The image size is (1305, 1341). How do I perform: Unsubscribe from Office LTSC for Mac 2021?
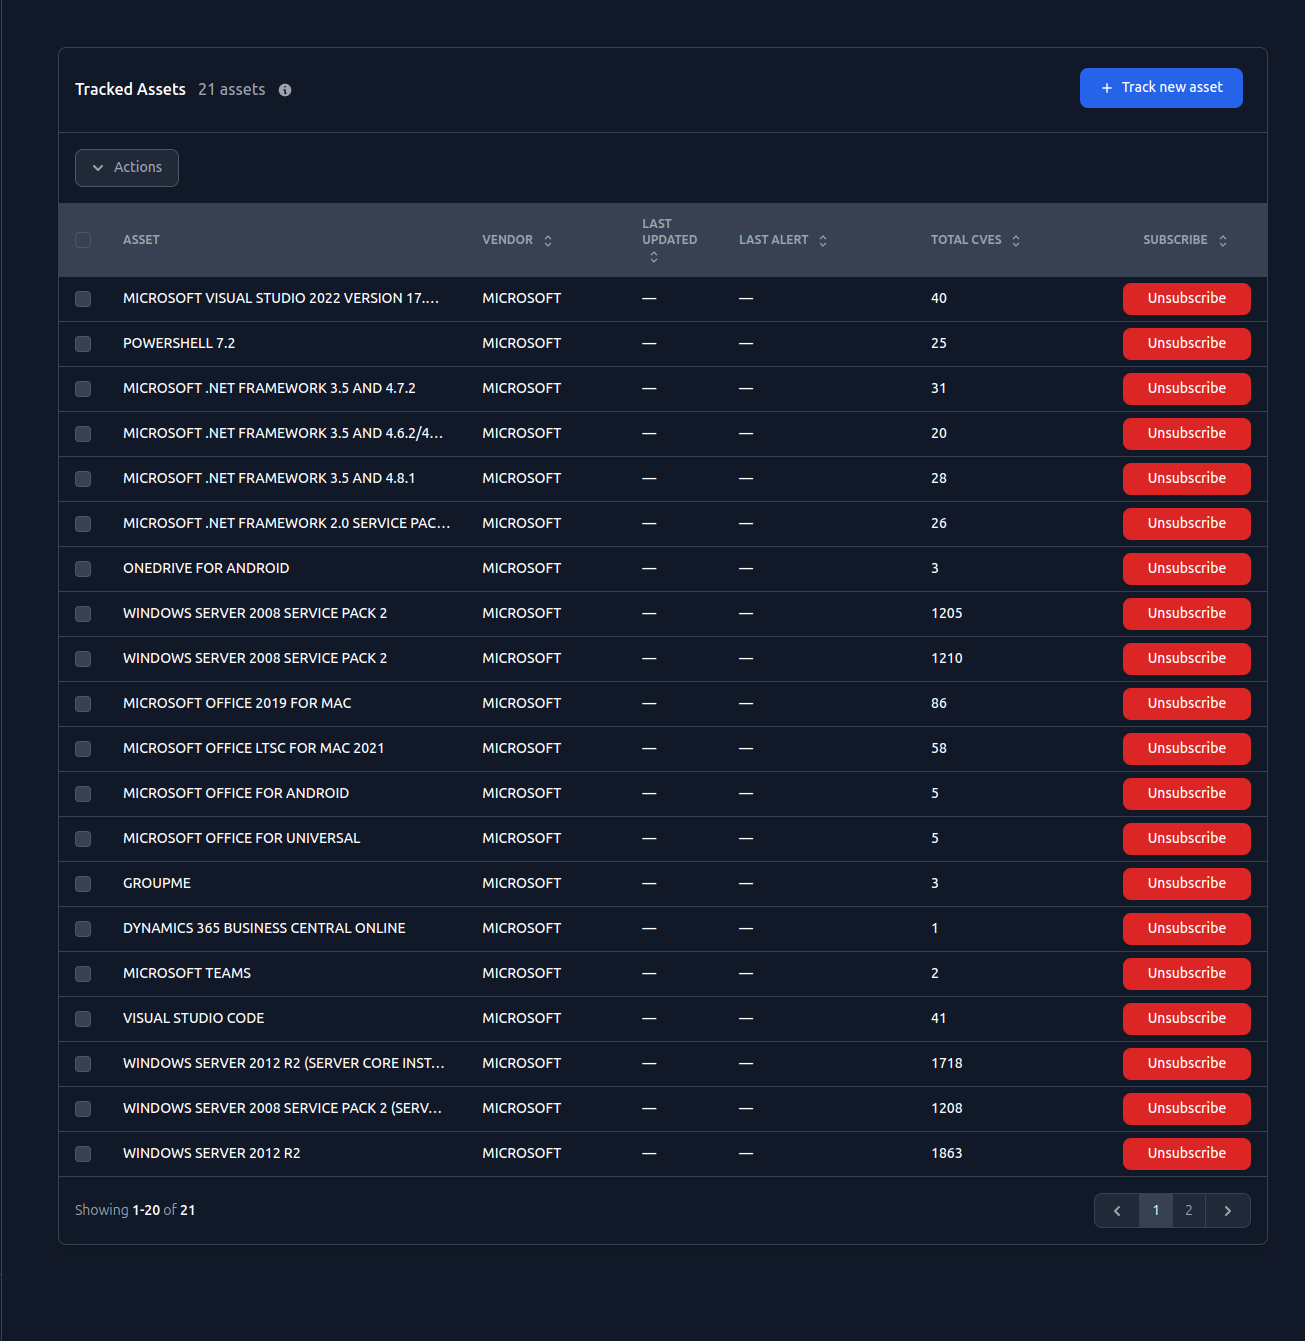pyautogui.click(x=1186, y=749)
